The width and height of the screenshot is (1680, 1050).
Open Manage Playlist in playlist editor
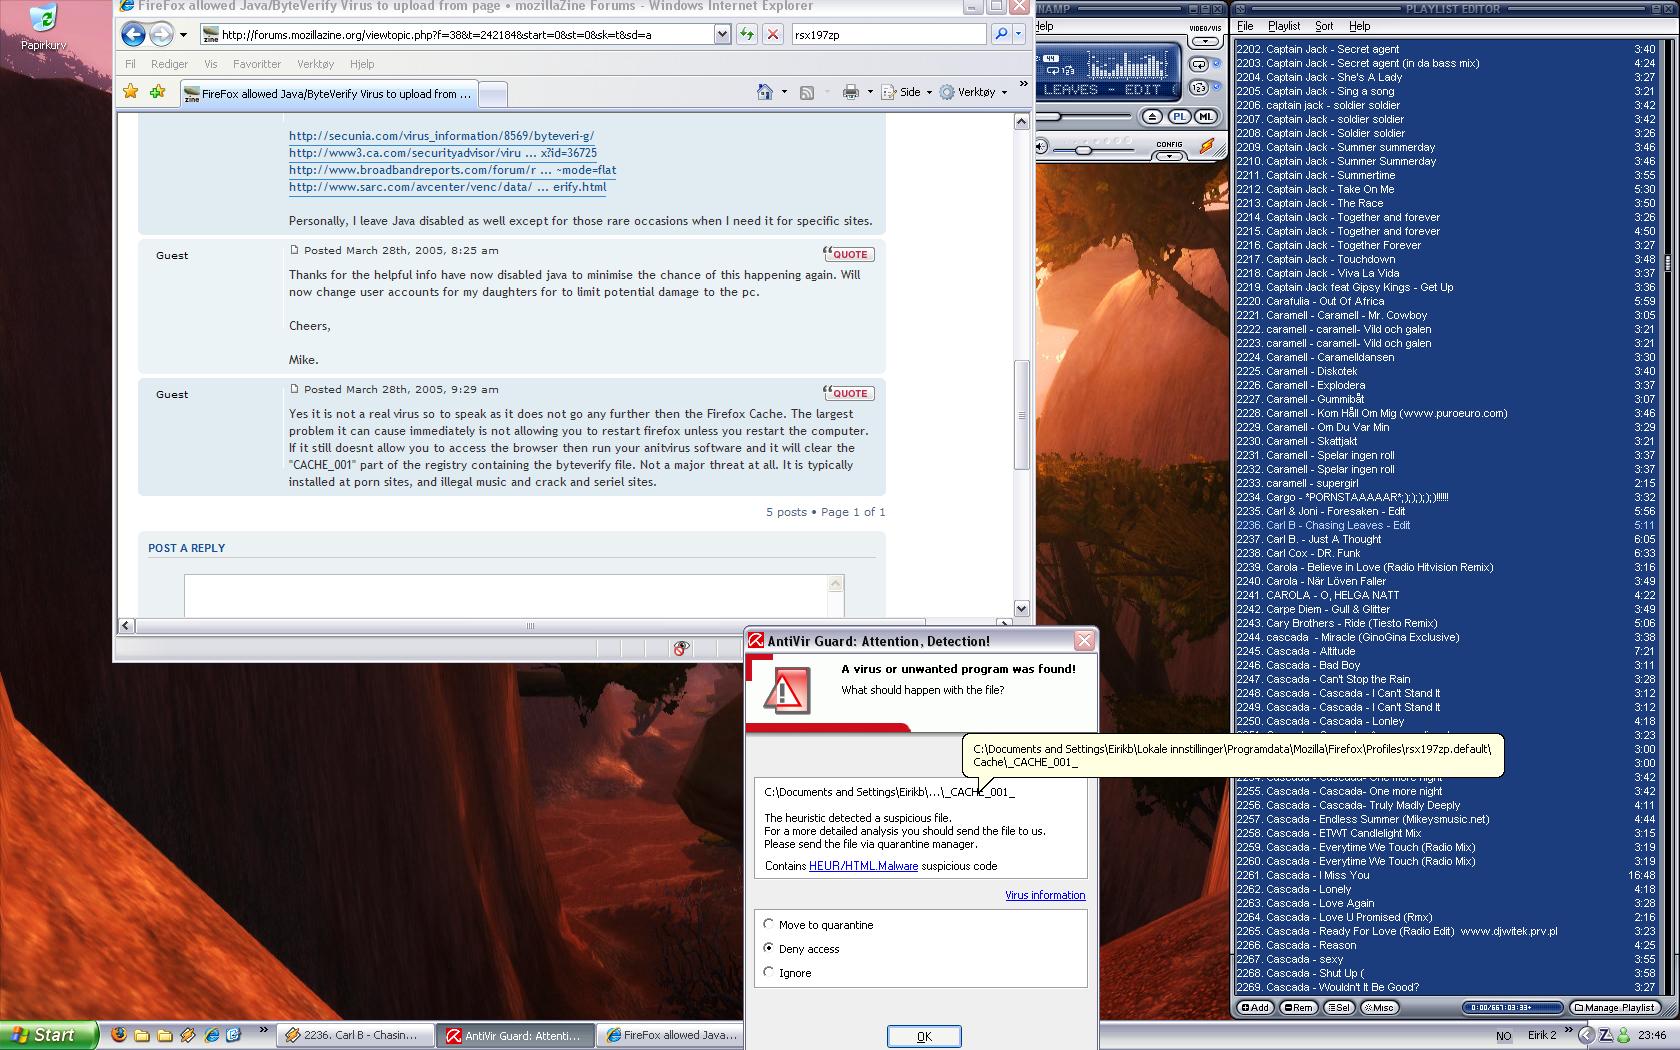click(x=1615, y=1008)
